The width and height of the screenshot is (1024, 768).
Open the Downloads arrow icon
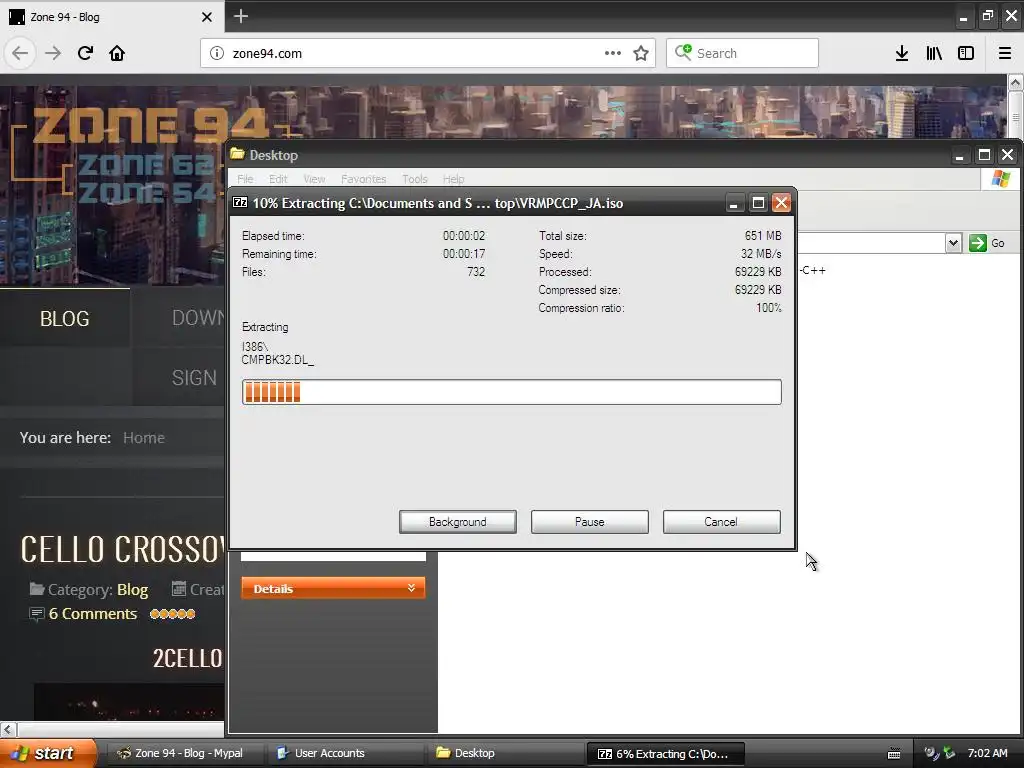coord(902,54)
